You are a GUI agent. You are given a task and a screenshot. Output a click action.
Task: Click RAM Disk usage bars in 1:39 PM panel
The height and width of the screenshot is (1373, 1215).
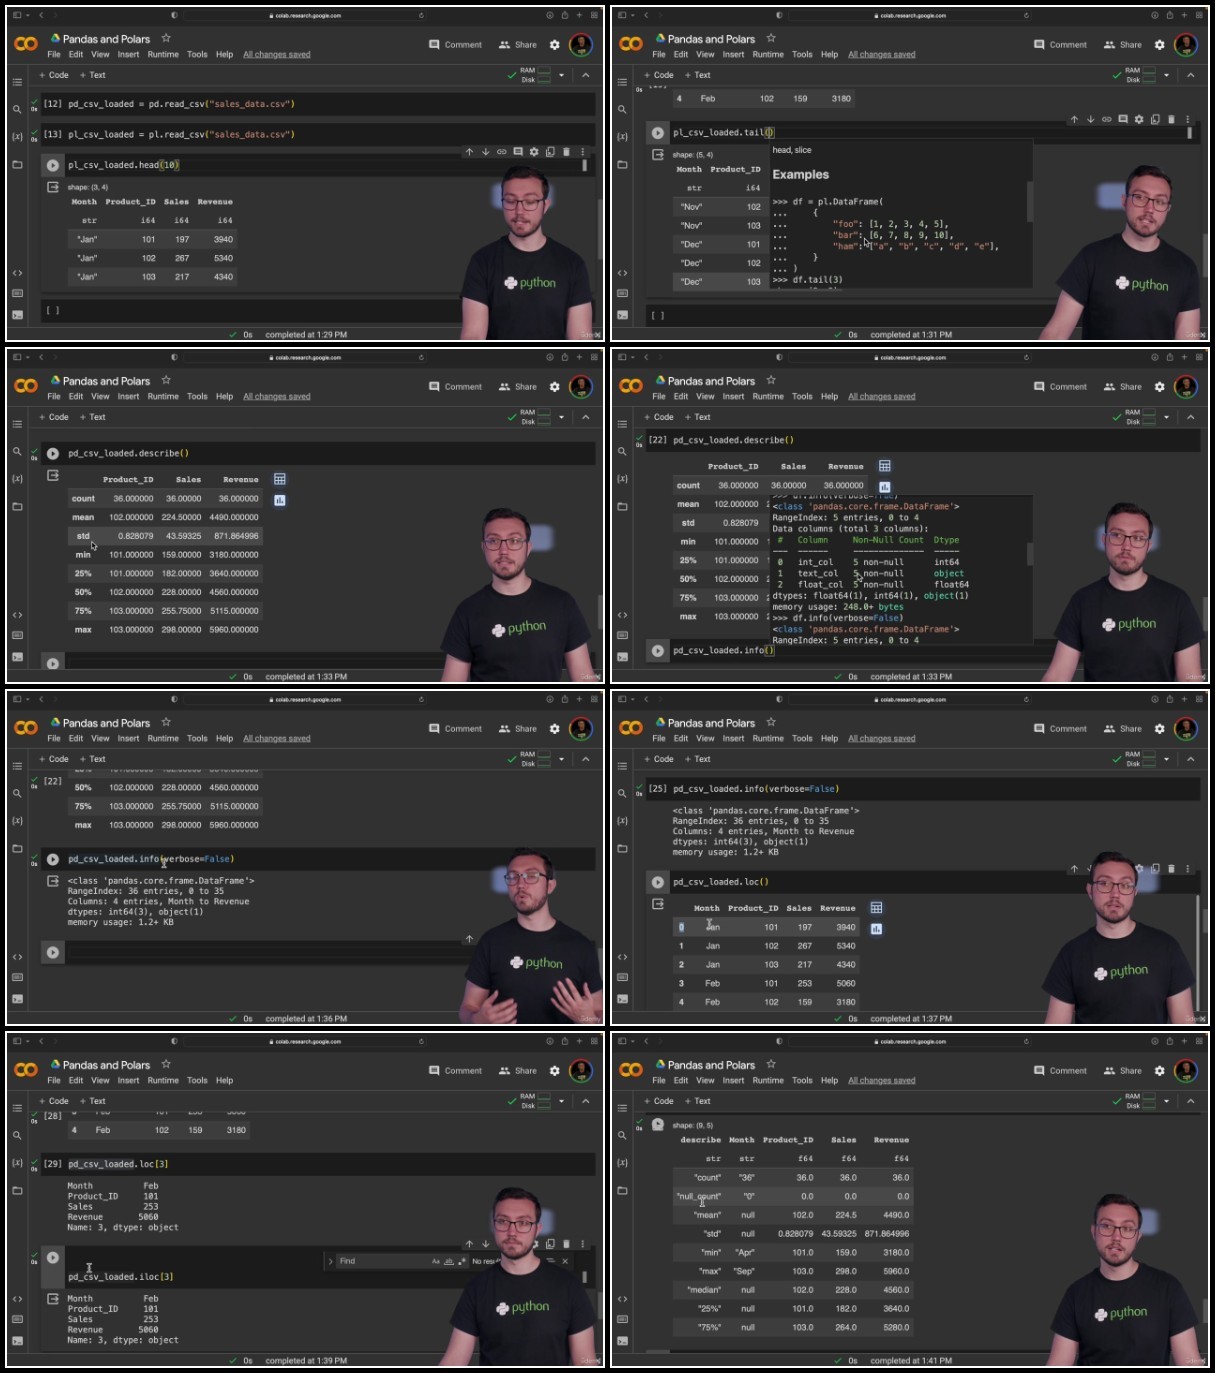pos(544,1101)
